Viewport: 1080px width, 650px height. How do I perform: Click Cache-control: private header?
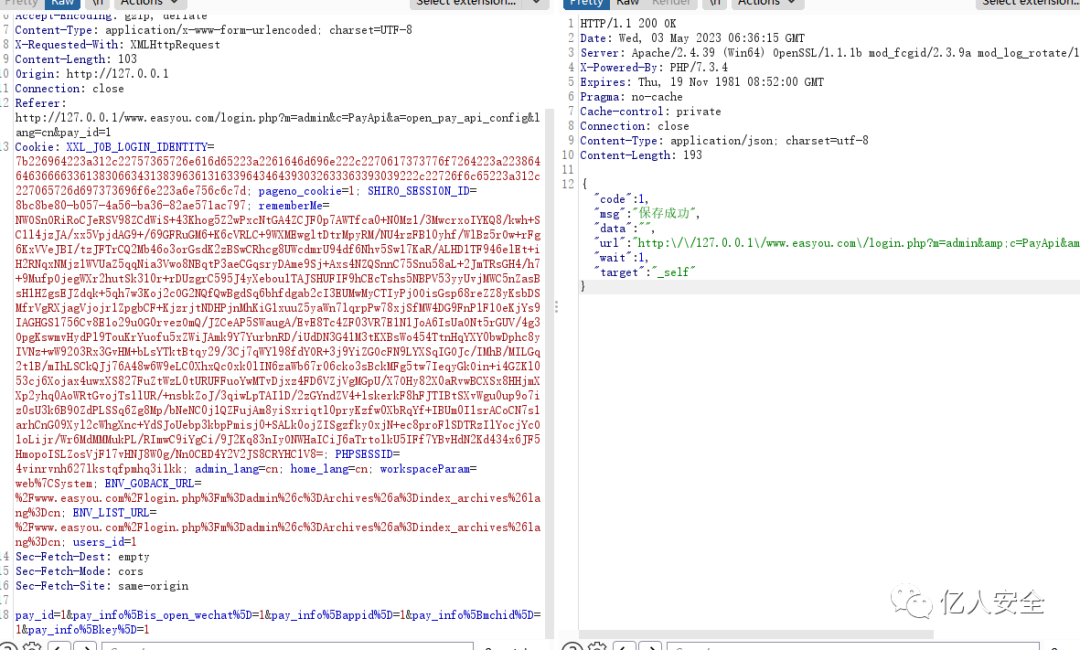650,112
